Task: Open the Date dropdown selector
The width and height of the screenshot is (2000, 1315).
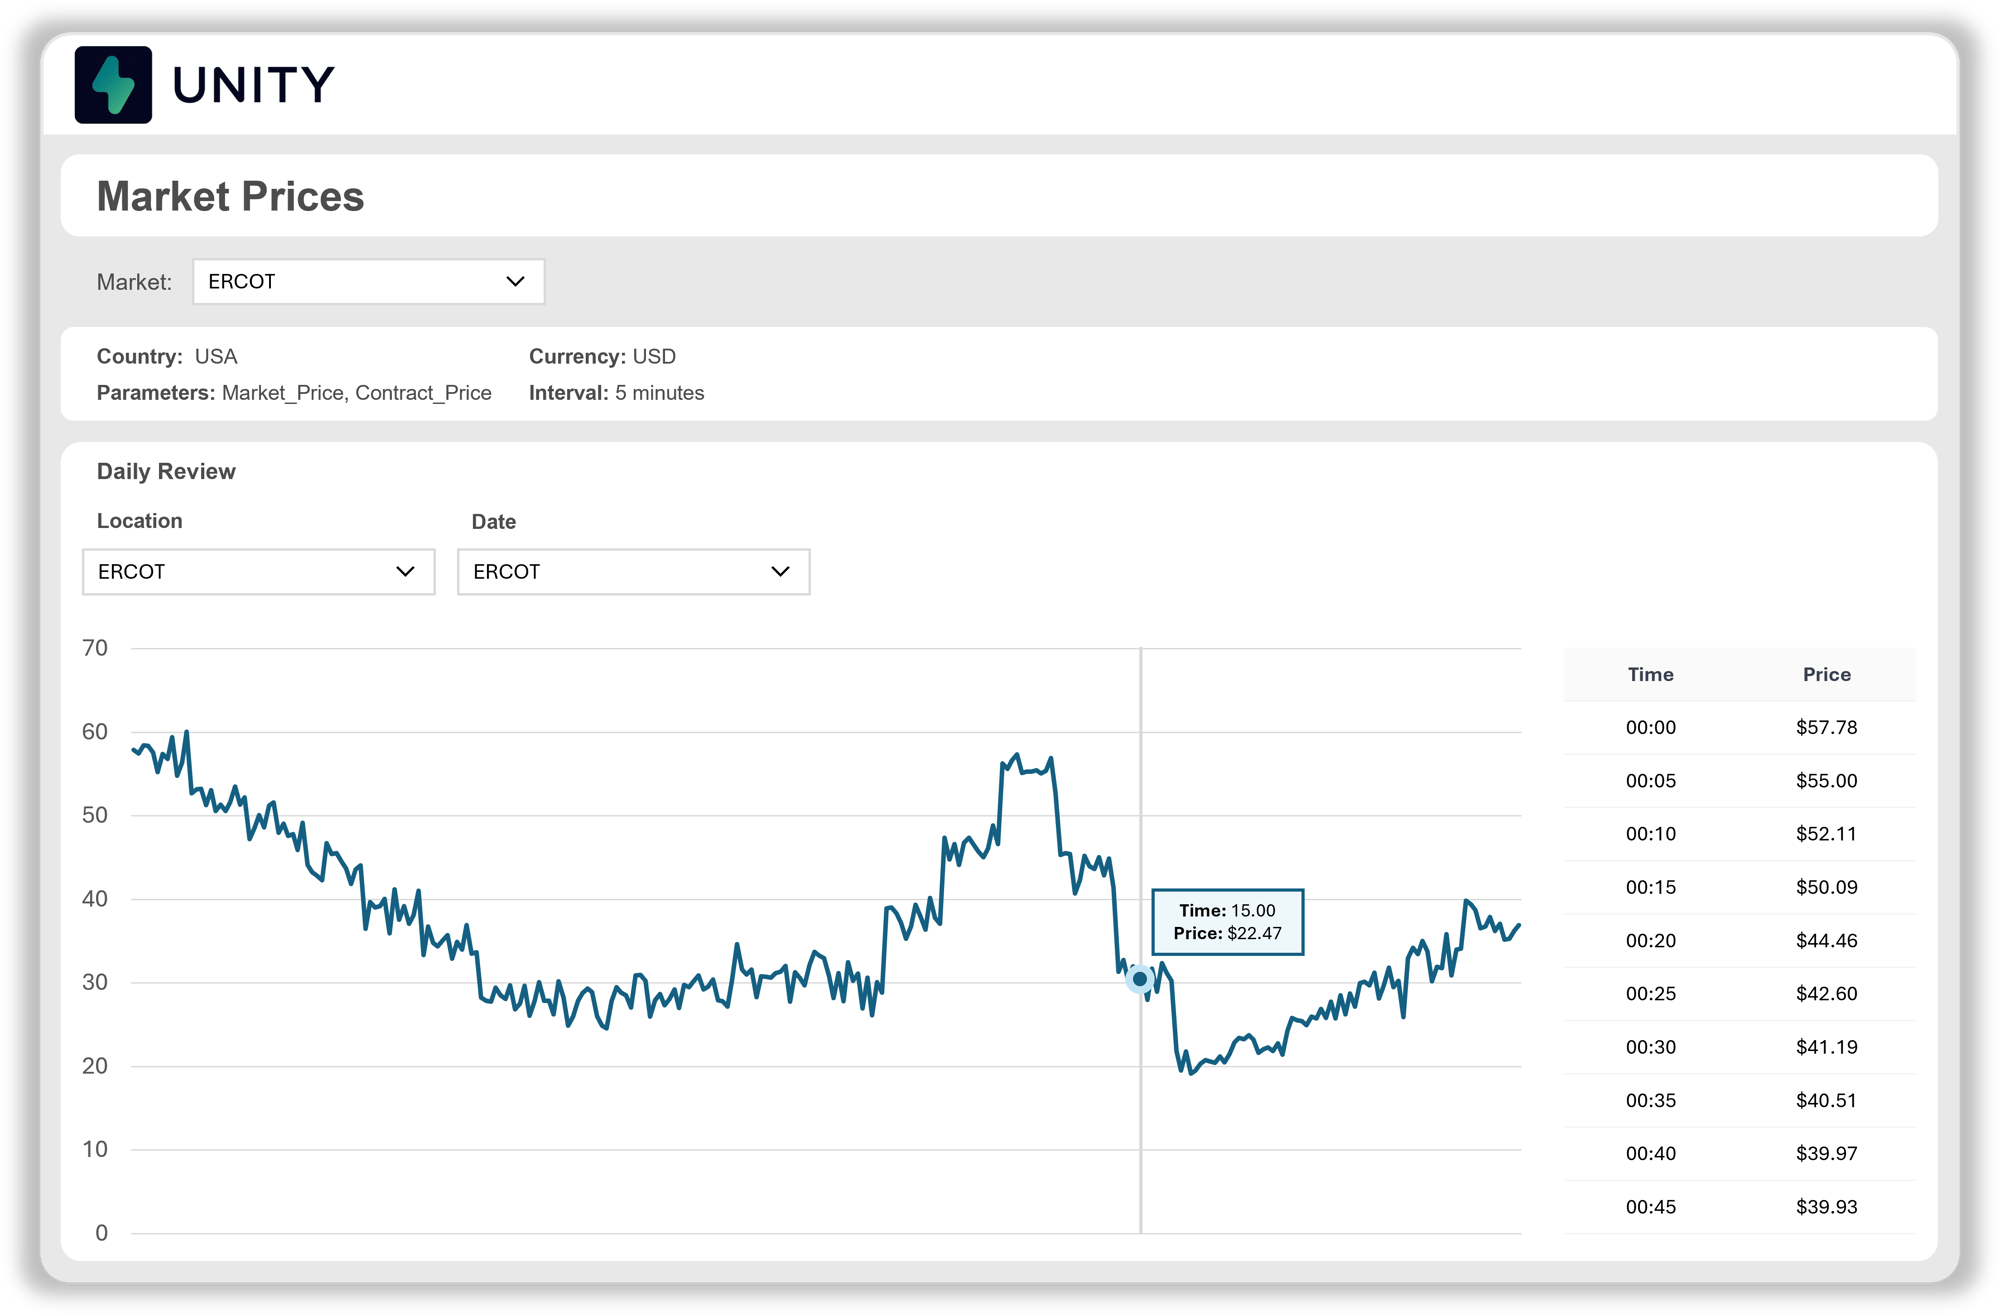Action: pos(632,572)
